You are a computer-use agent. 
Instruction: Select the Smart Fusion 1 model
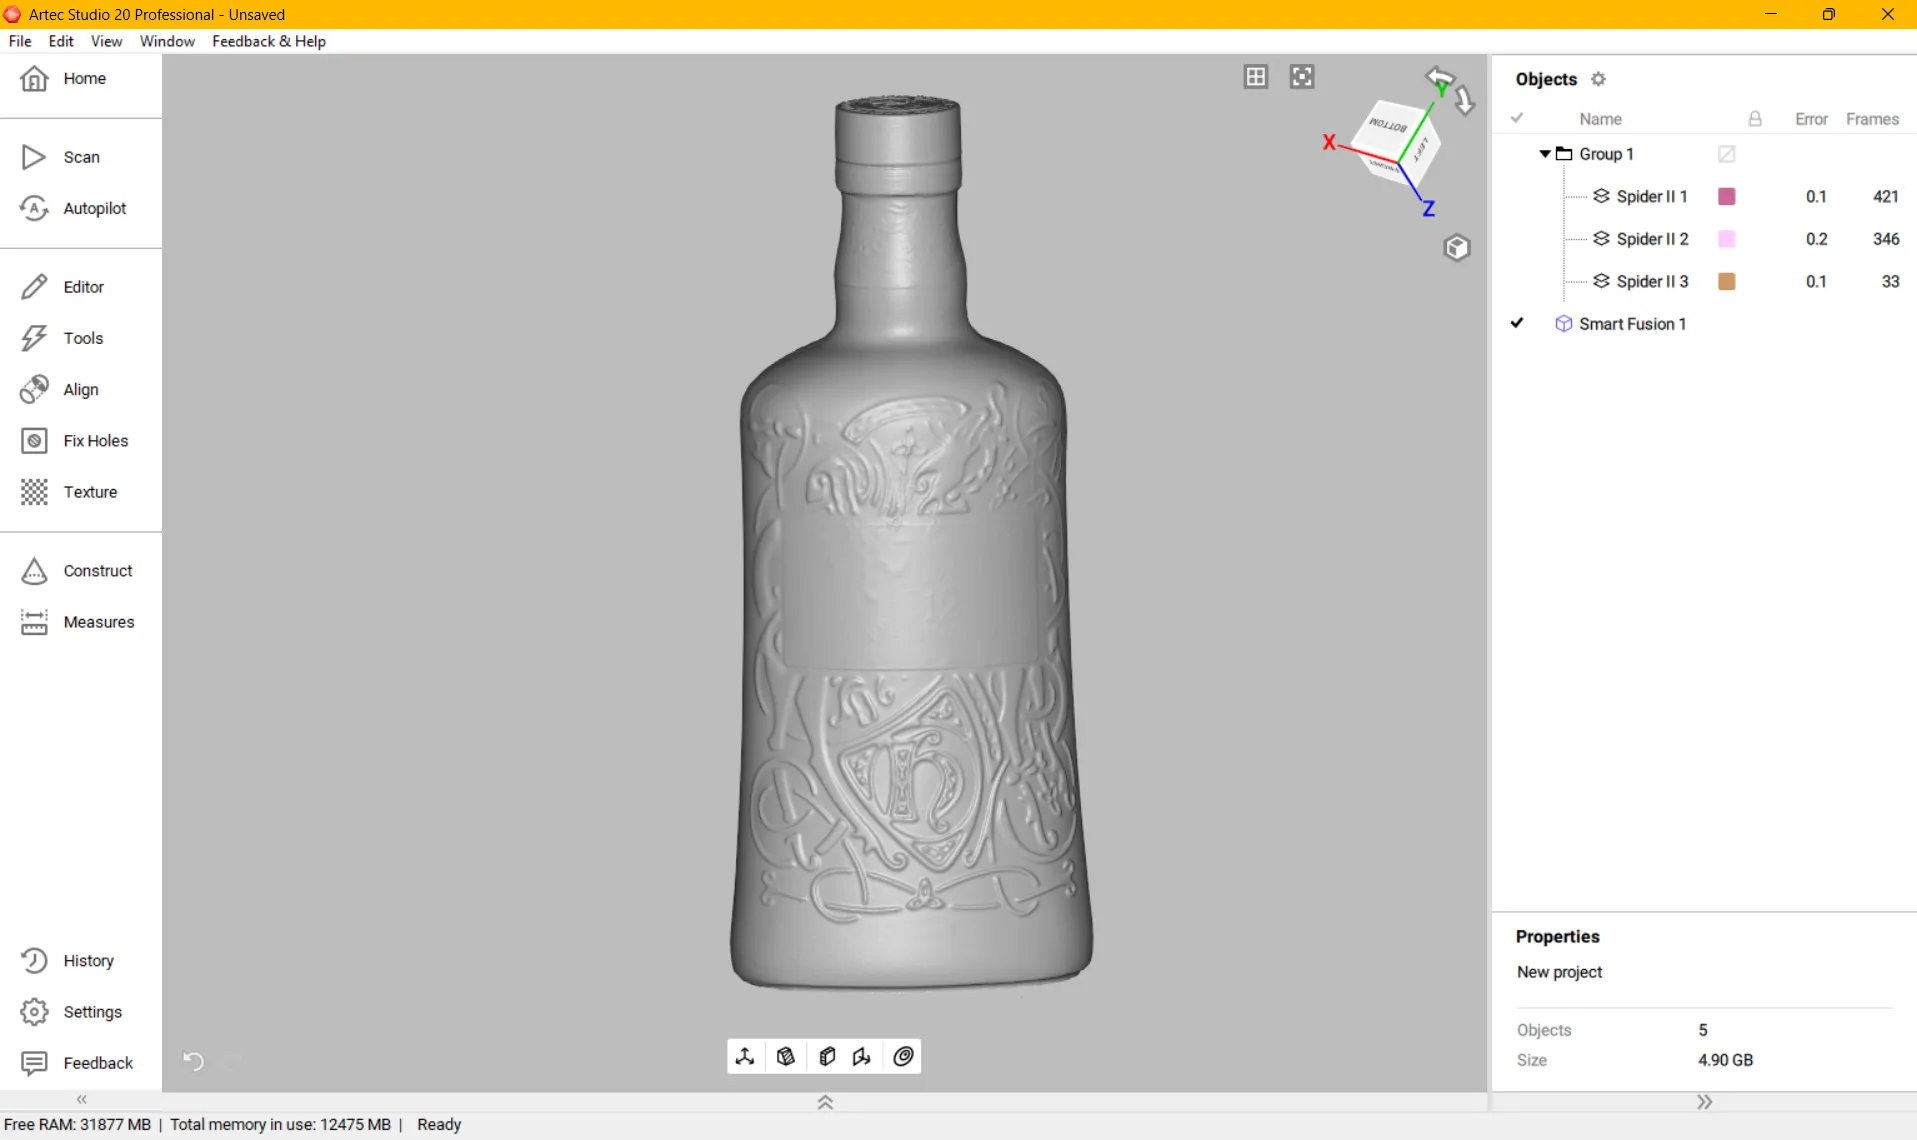[x=1632, y=324]
